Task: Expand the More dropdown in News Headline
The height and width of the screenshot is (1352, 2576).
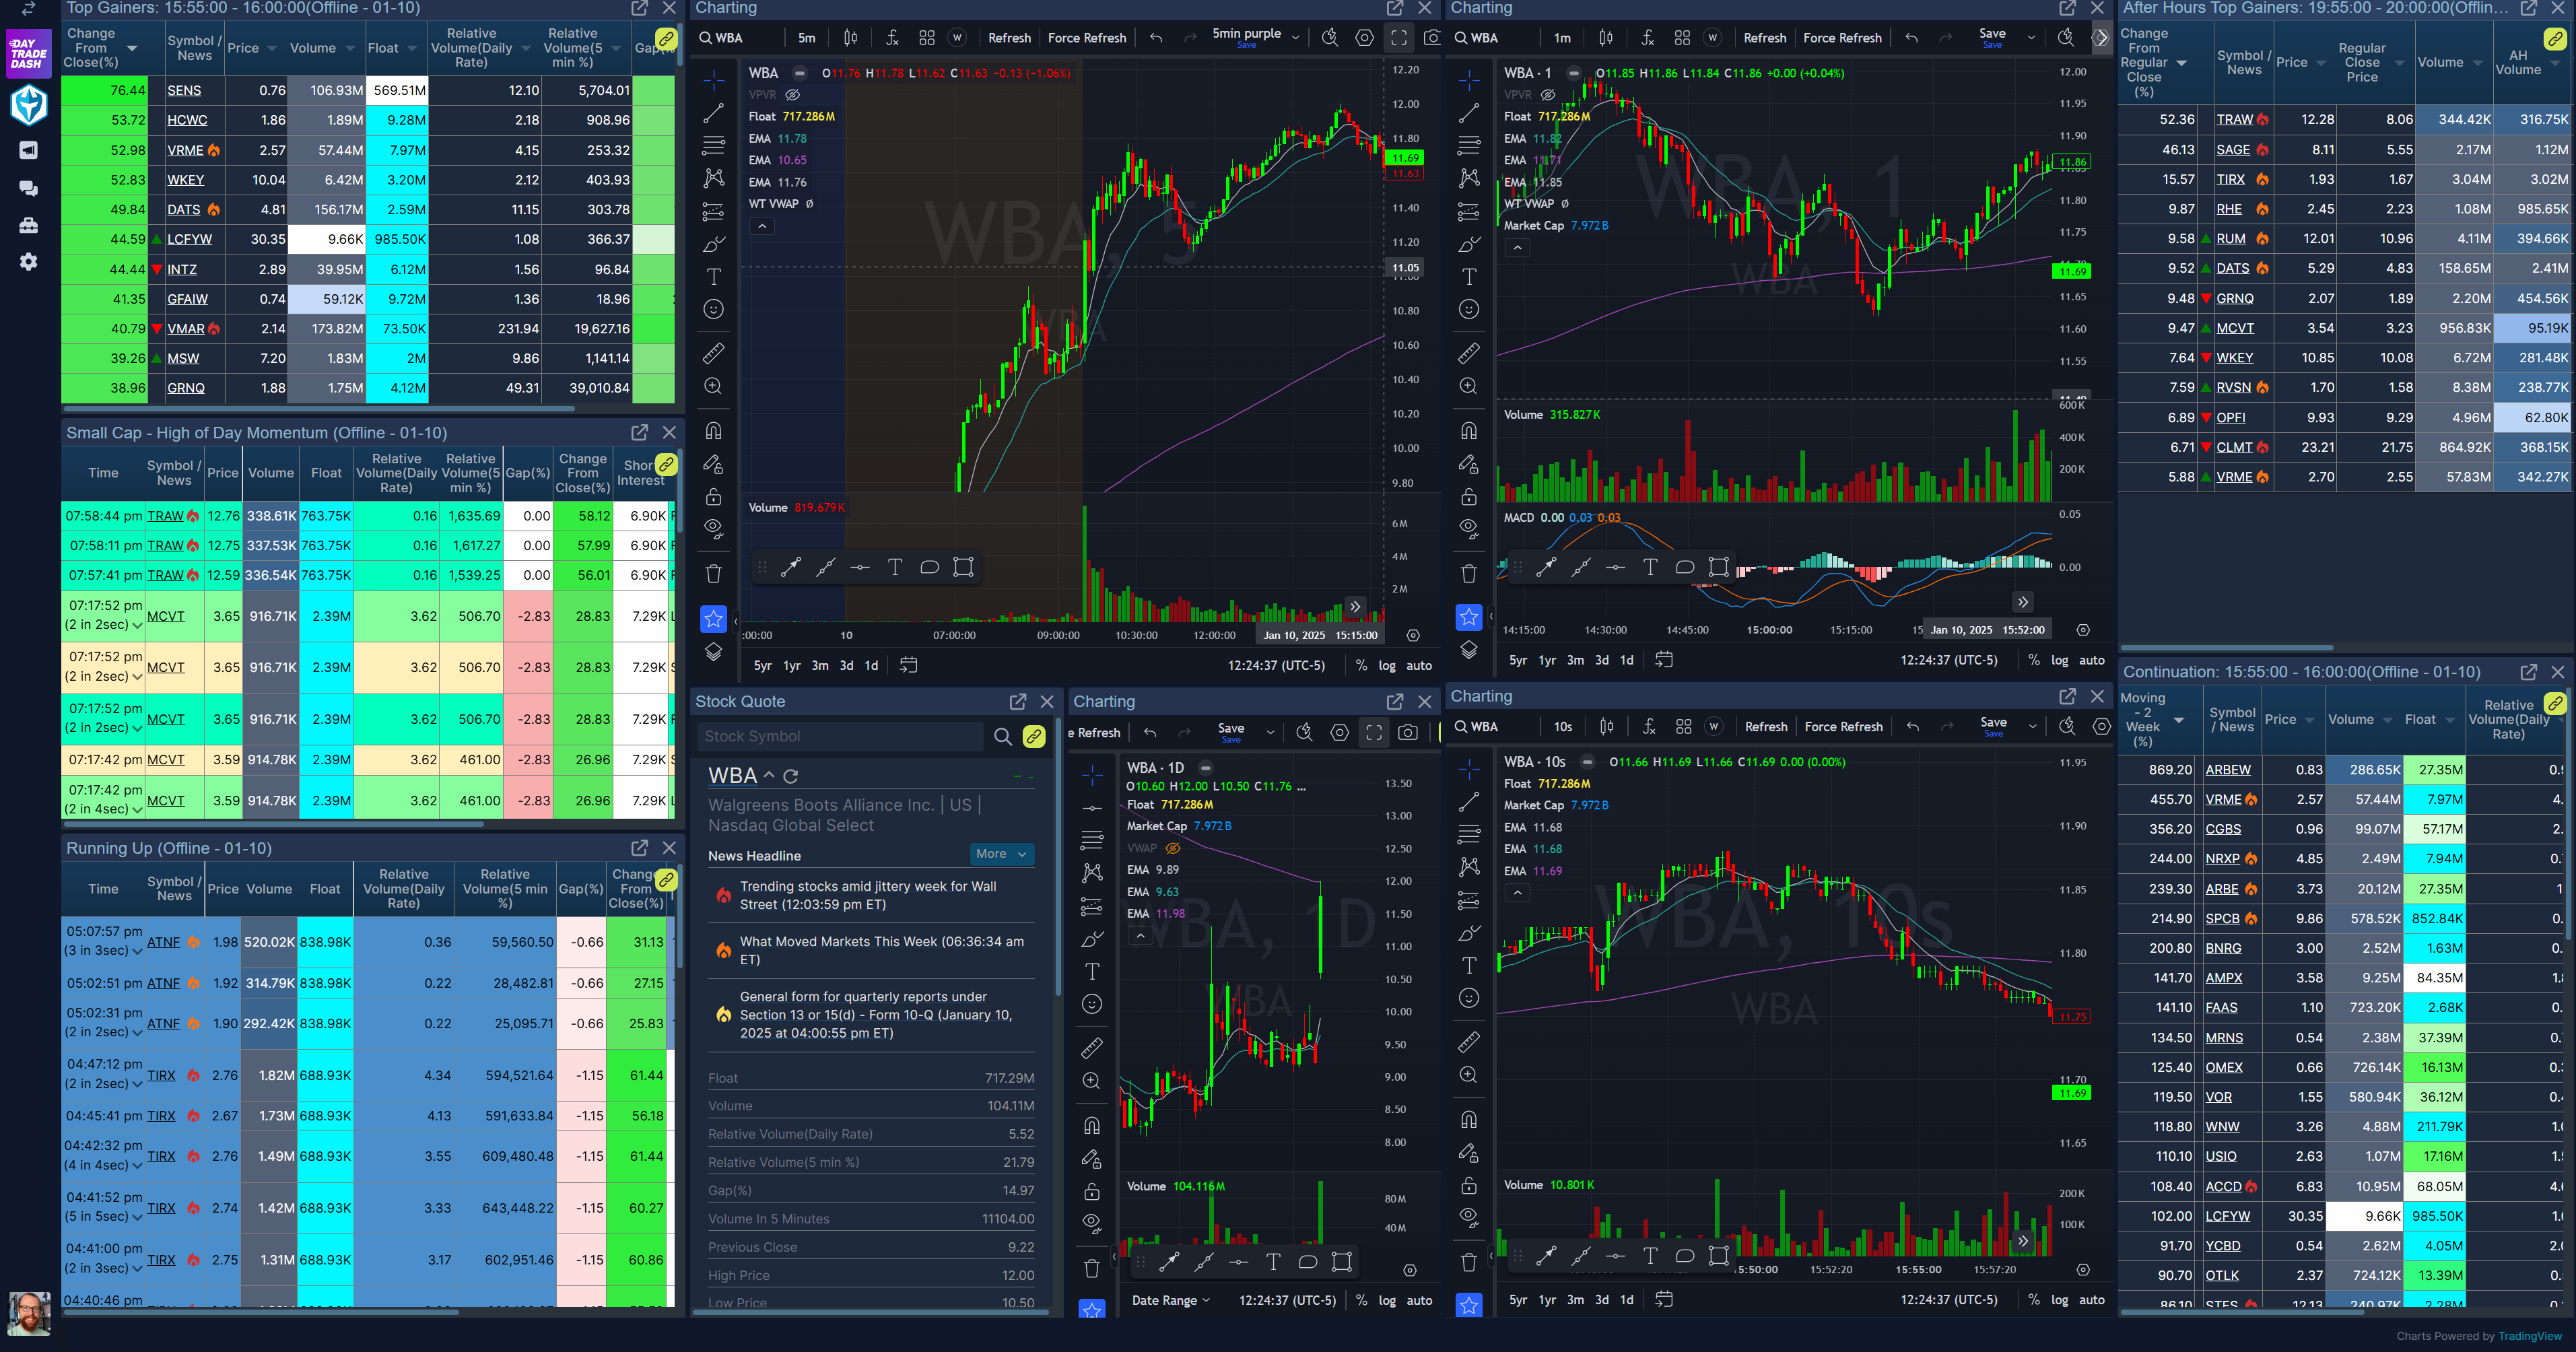Action: (x=1001, y=854)
